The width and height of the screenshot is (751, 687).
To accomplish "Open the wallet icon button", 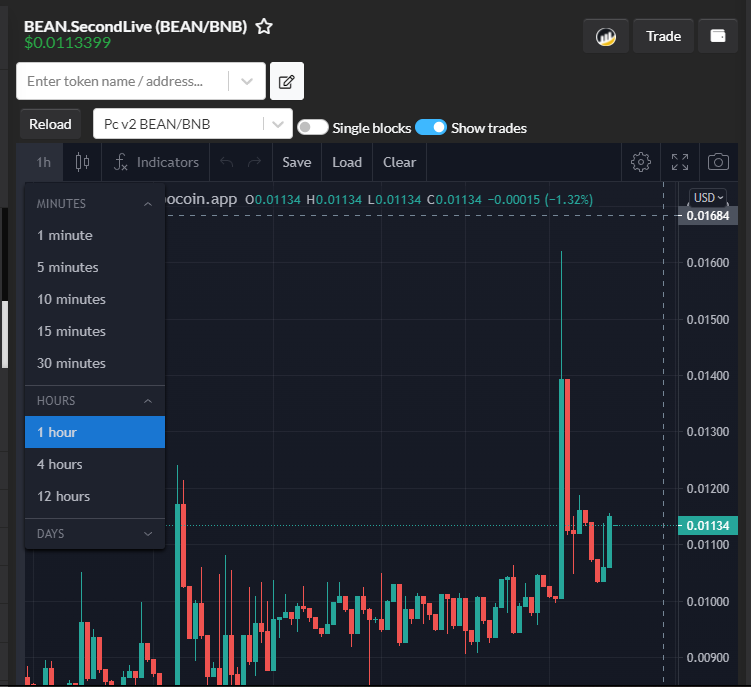I will [x=717, y=36].
